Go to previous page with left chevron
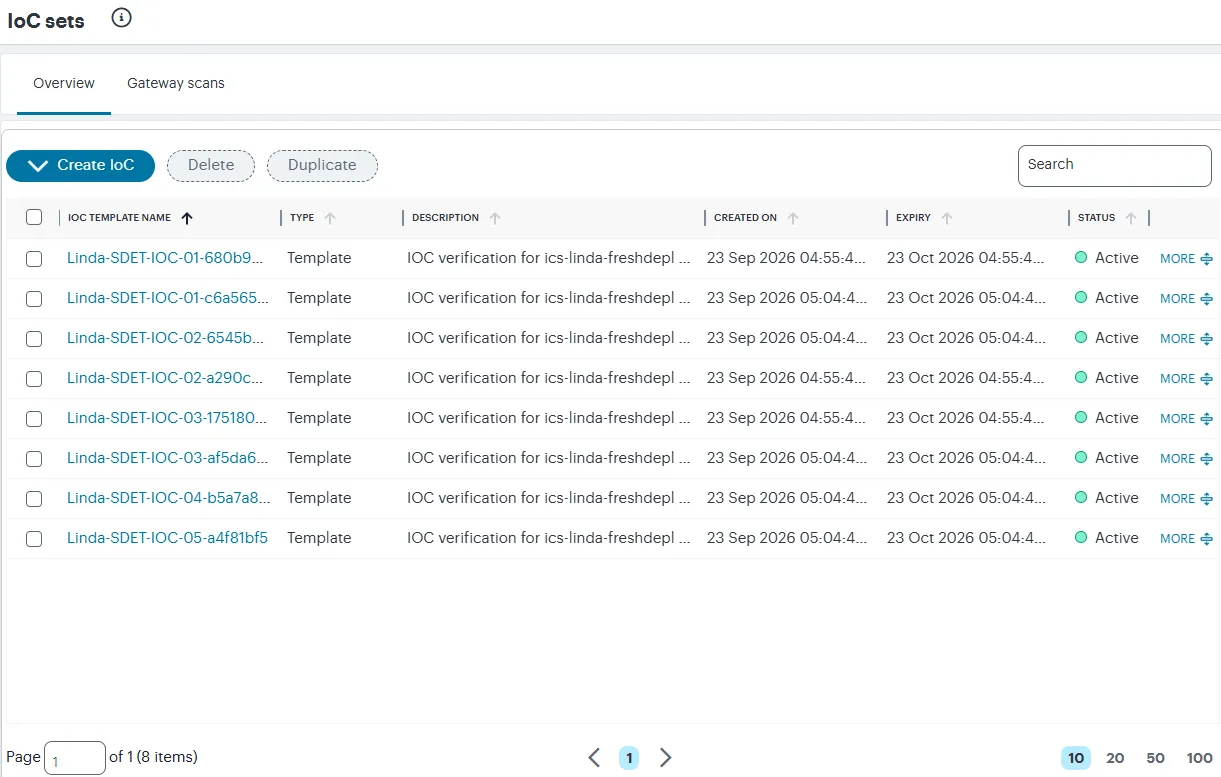Screen dimensions: 1221x777 point(594,758)
